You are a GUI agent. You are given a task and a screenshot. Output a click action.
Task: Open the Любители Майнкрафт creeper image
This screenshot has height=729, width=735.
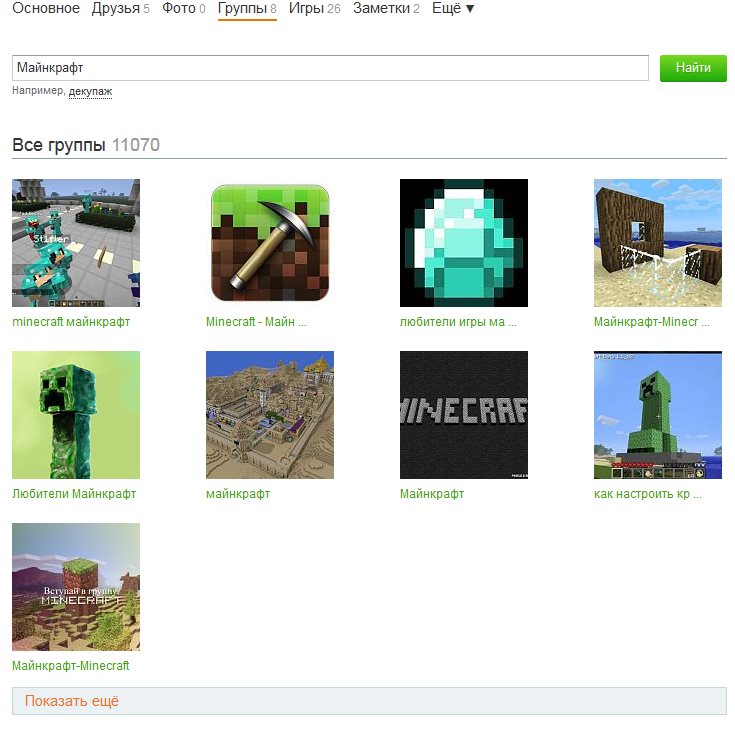click(x=76, y=415)
